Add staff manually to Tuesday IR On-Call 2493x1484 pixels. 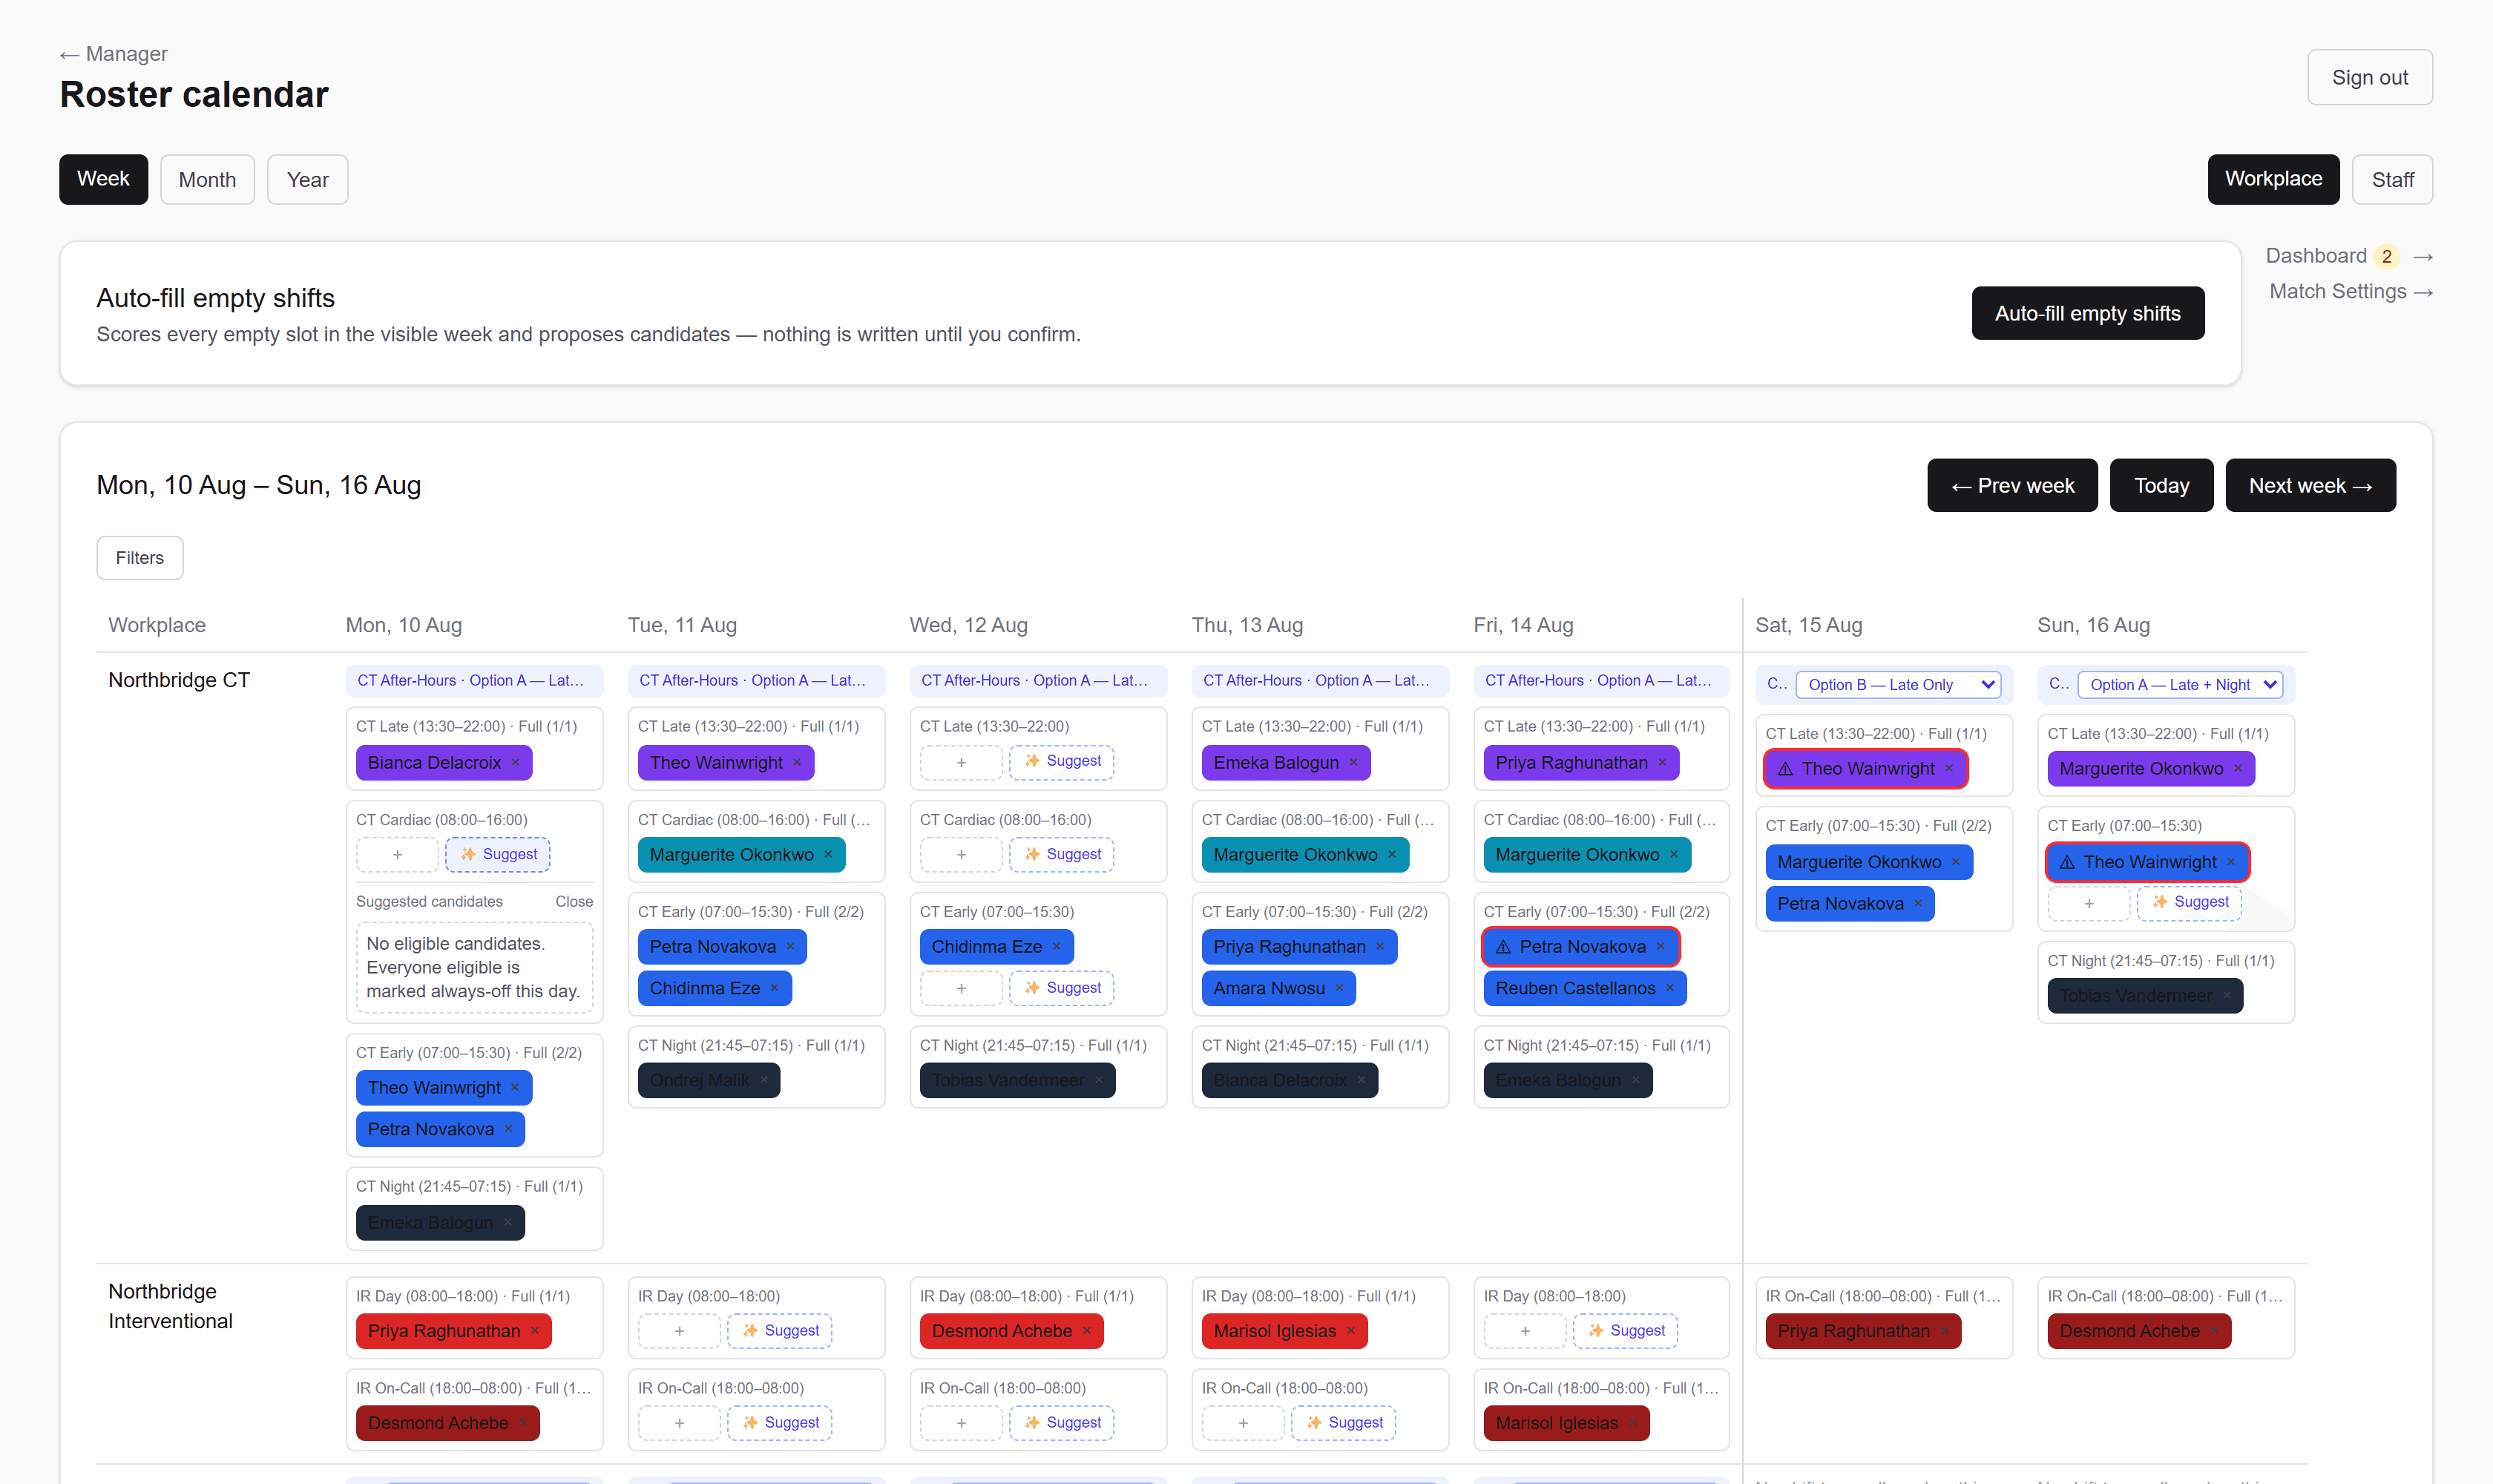679,1423
